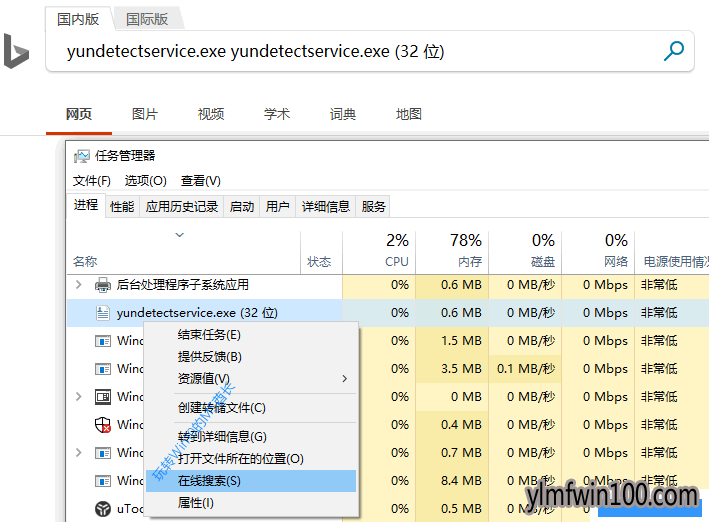Switch to the 启动 tab
The width and height of the screenshot is (709, 522).
[x=241, y=207]
